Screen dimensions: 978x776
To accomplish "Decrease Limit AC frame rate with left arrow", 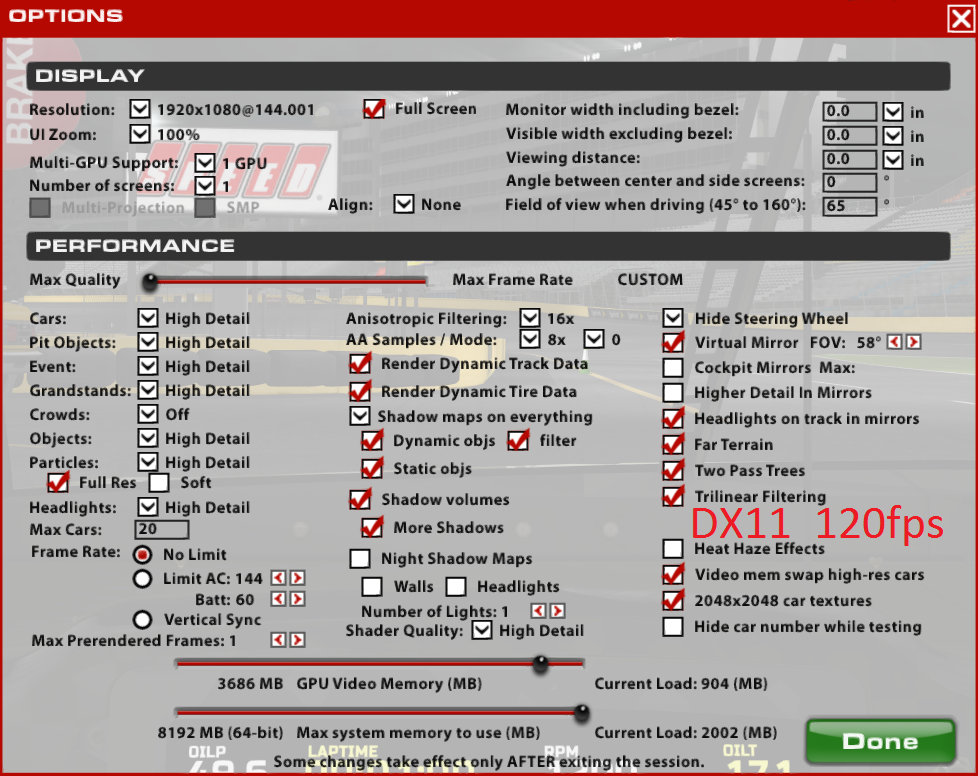I will click(x=279, y=578).
